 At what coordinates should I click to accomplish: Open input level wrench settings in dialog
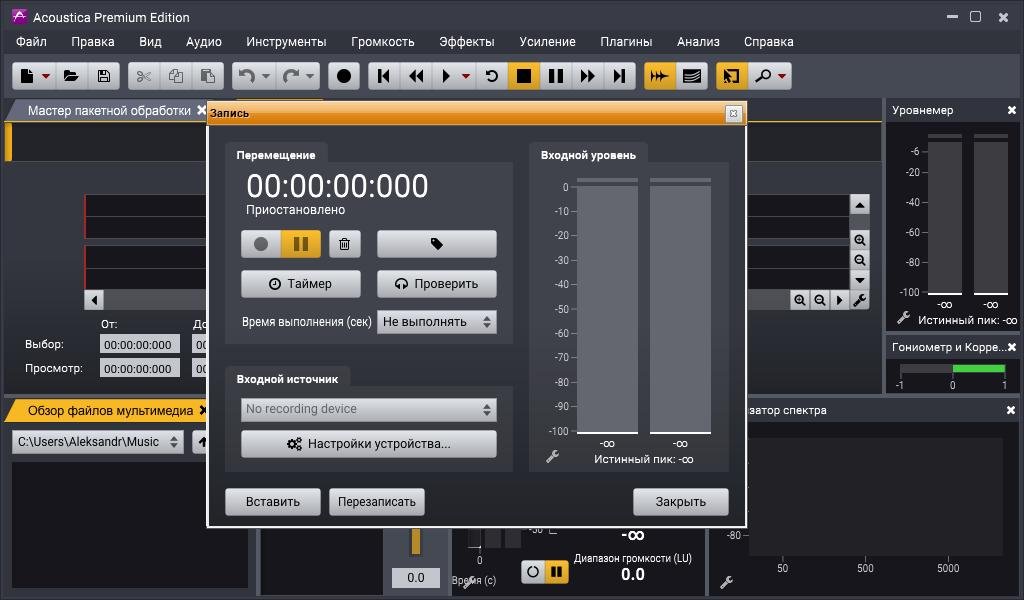(552, 457)
